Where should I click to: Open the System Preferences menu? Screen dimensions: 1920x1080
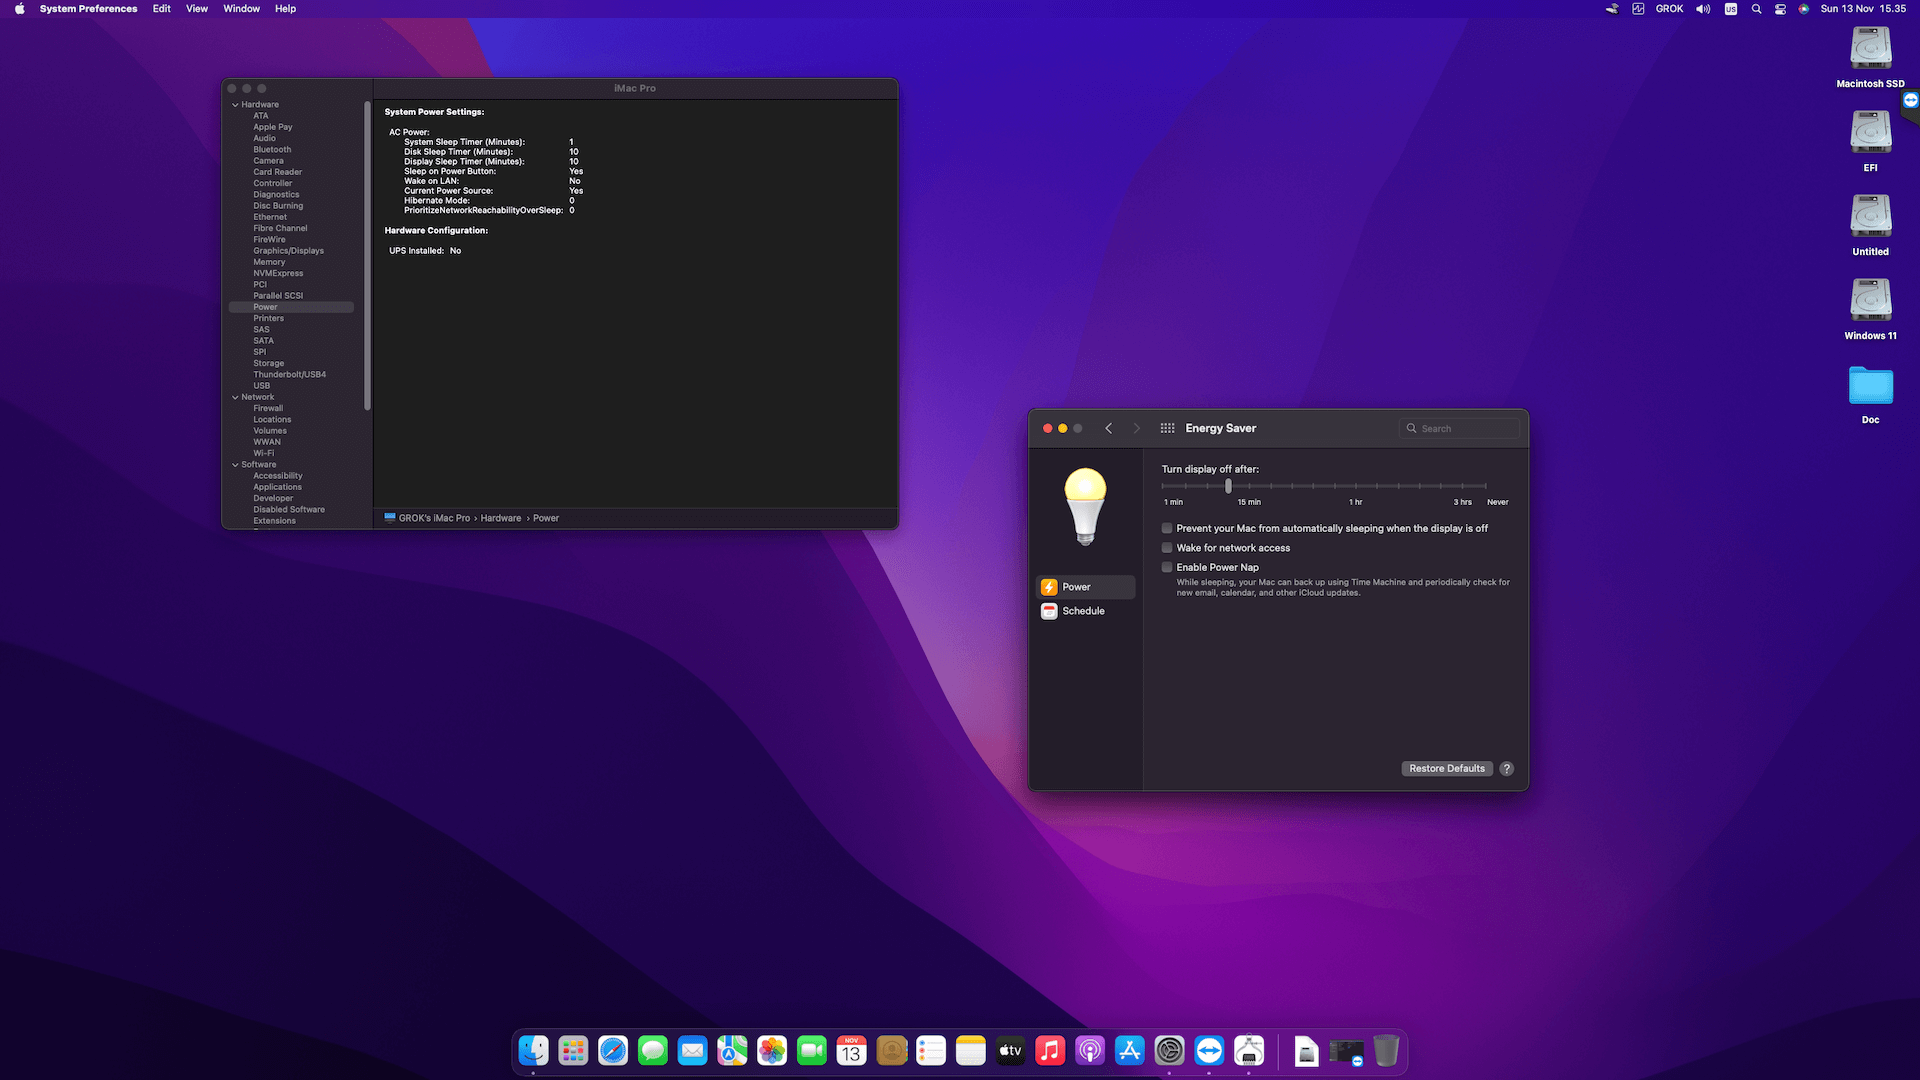(88, 8)
